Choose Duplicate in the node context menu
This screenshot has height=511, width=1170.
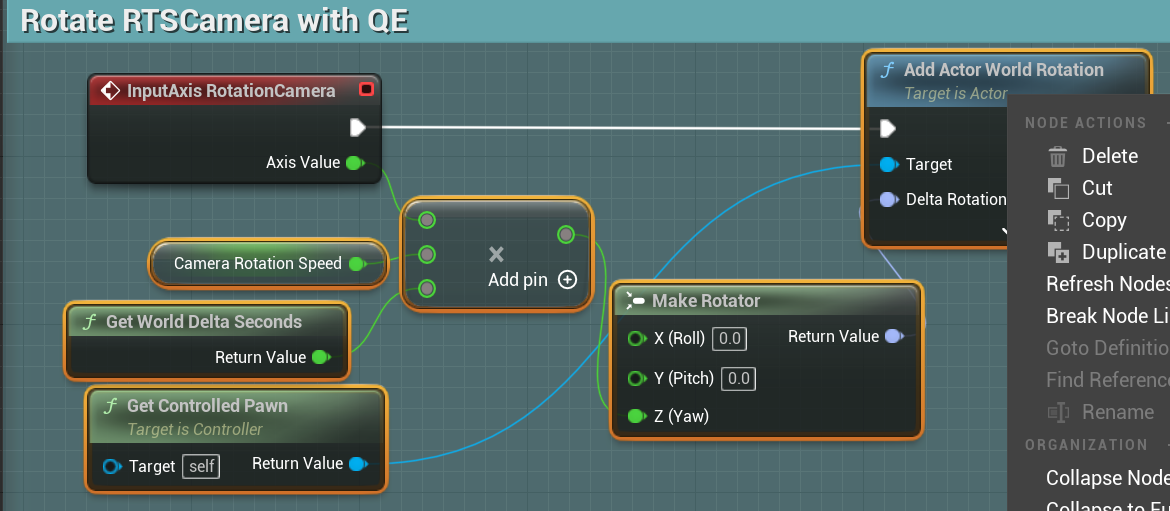click(1124, 252)
